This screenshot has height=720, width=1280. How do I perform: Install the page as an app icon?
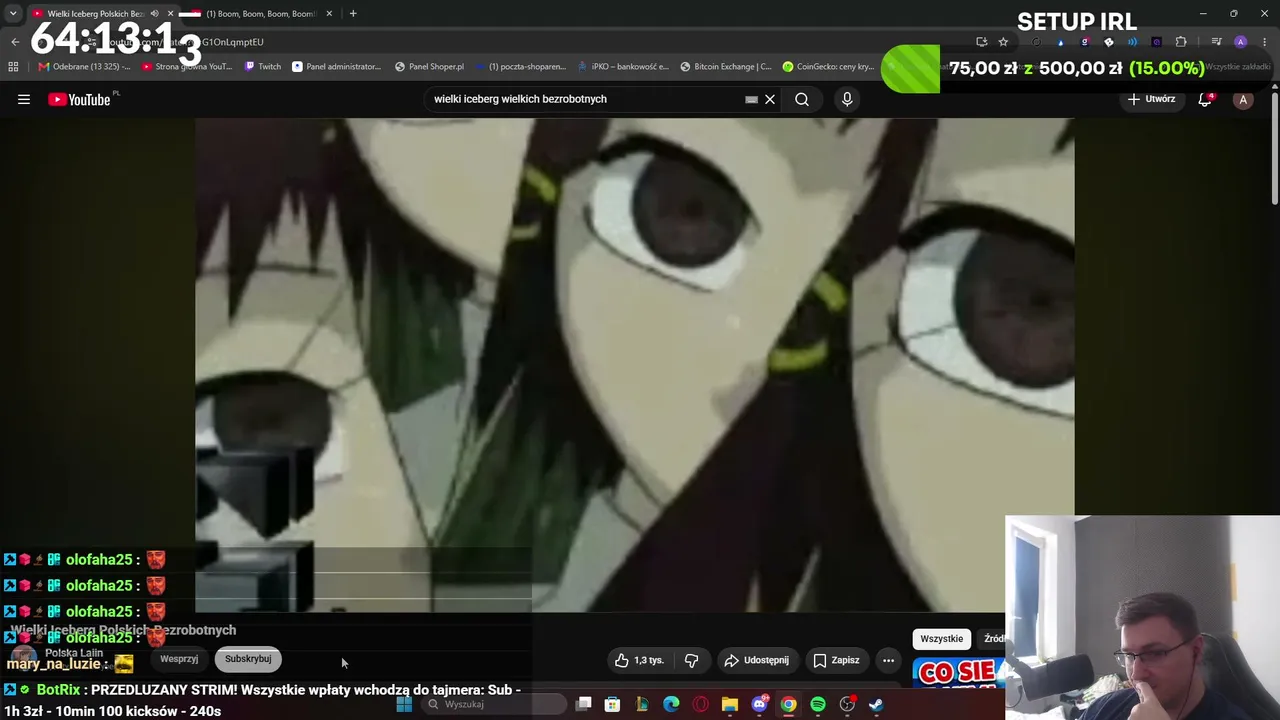981,42
